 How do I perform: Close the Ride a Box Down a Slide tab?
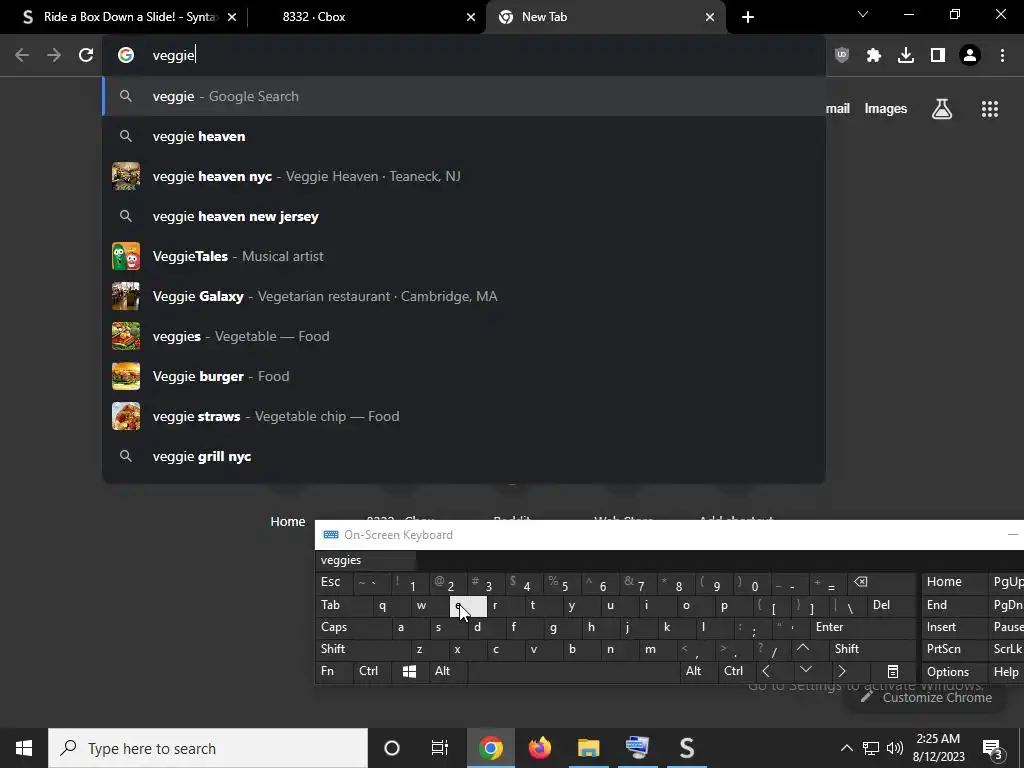(x=232, y=17)
